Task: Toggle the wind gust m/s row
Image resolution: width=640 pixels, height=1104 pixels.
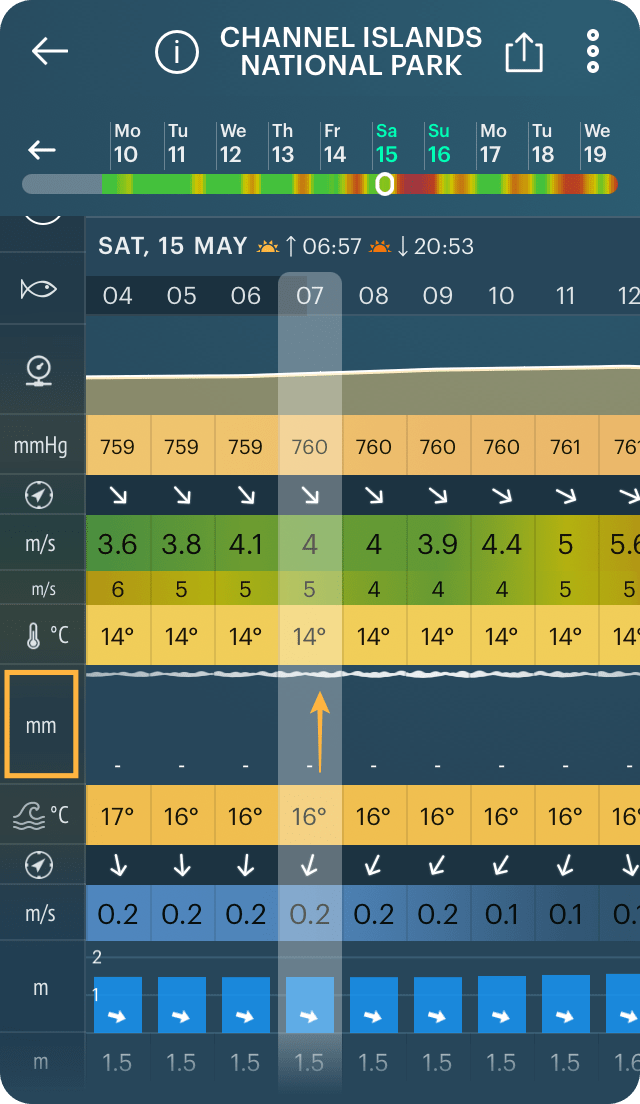Action: click(40, 589)
